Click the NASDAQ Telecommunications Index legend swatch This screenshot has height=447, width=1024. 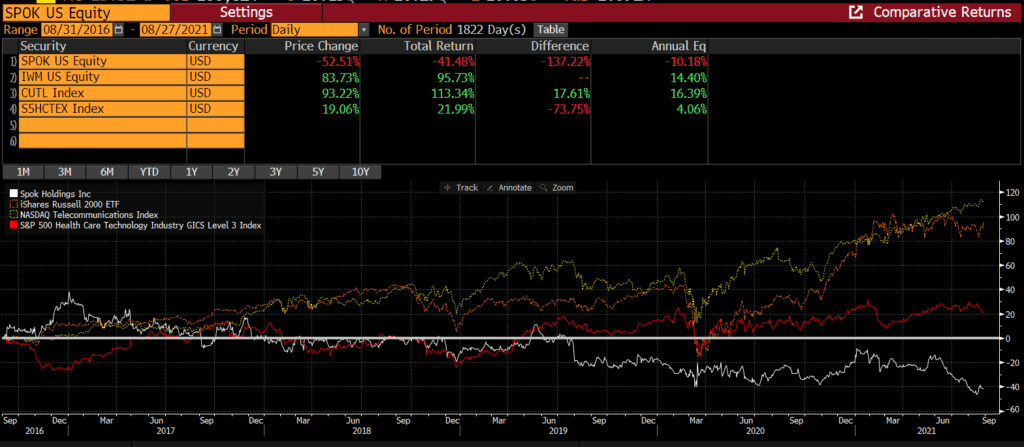click(x=14, y=215)
